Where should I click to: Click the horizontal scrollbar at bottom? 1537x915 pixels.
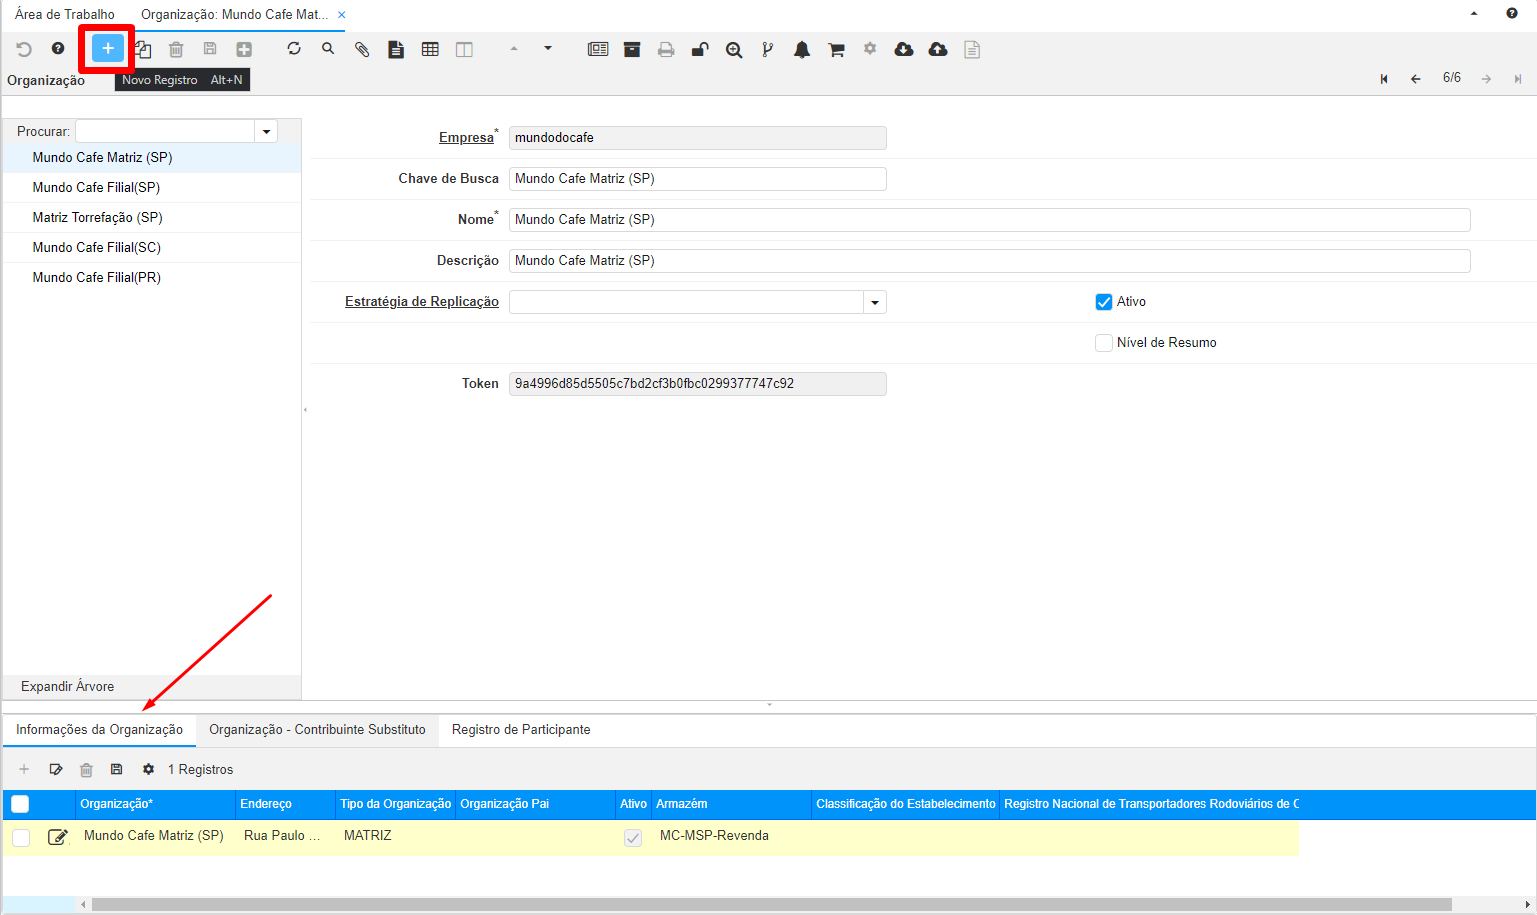770,904
